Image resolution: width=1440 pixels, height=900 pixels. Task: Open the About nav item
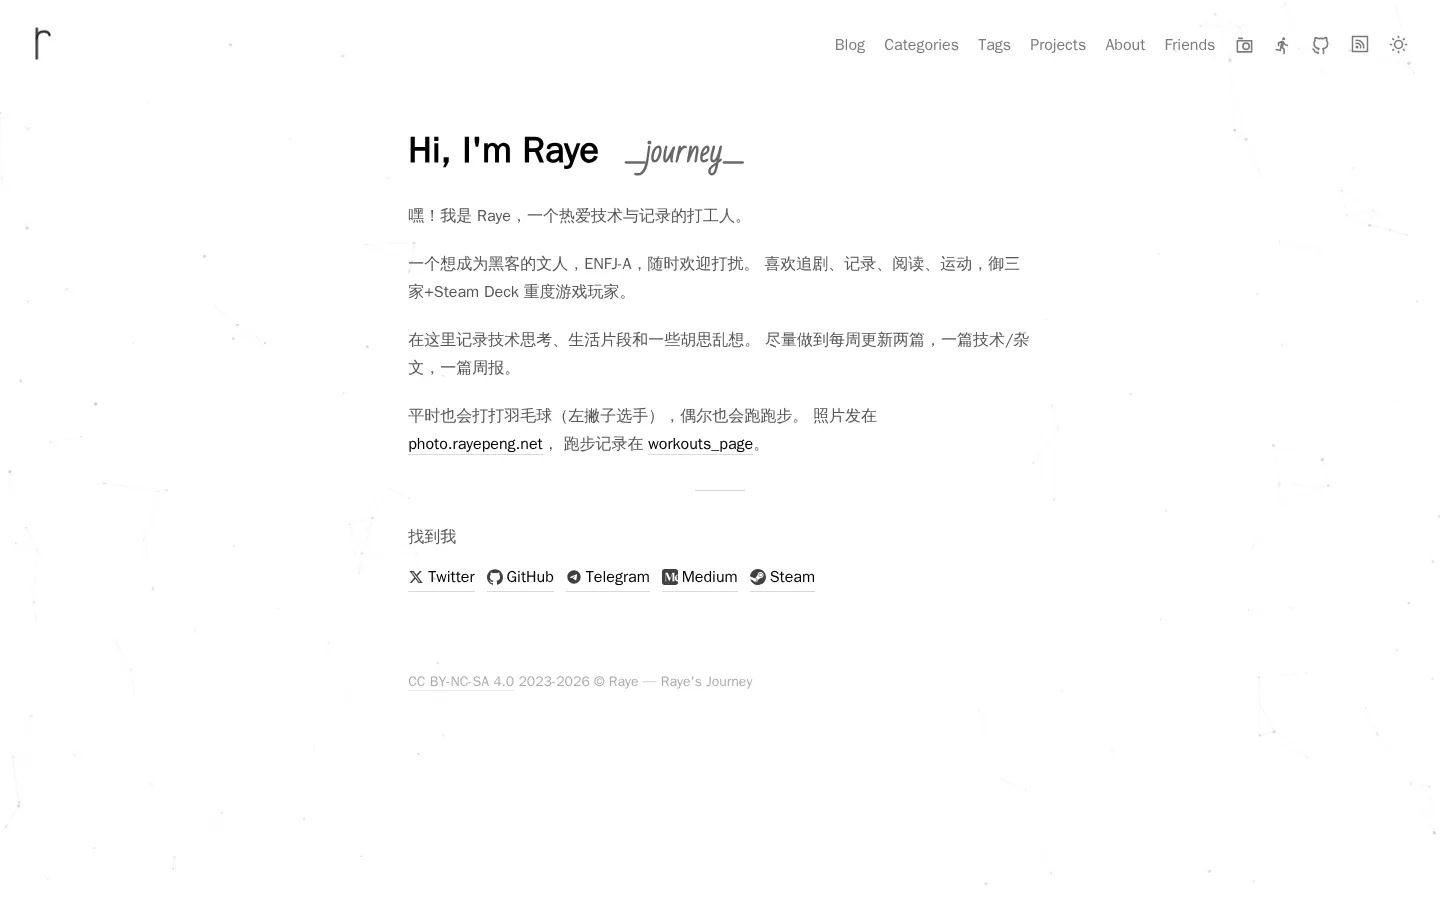point(1125,45)
